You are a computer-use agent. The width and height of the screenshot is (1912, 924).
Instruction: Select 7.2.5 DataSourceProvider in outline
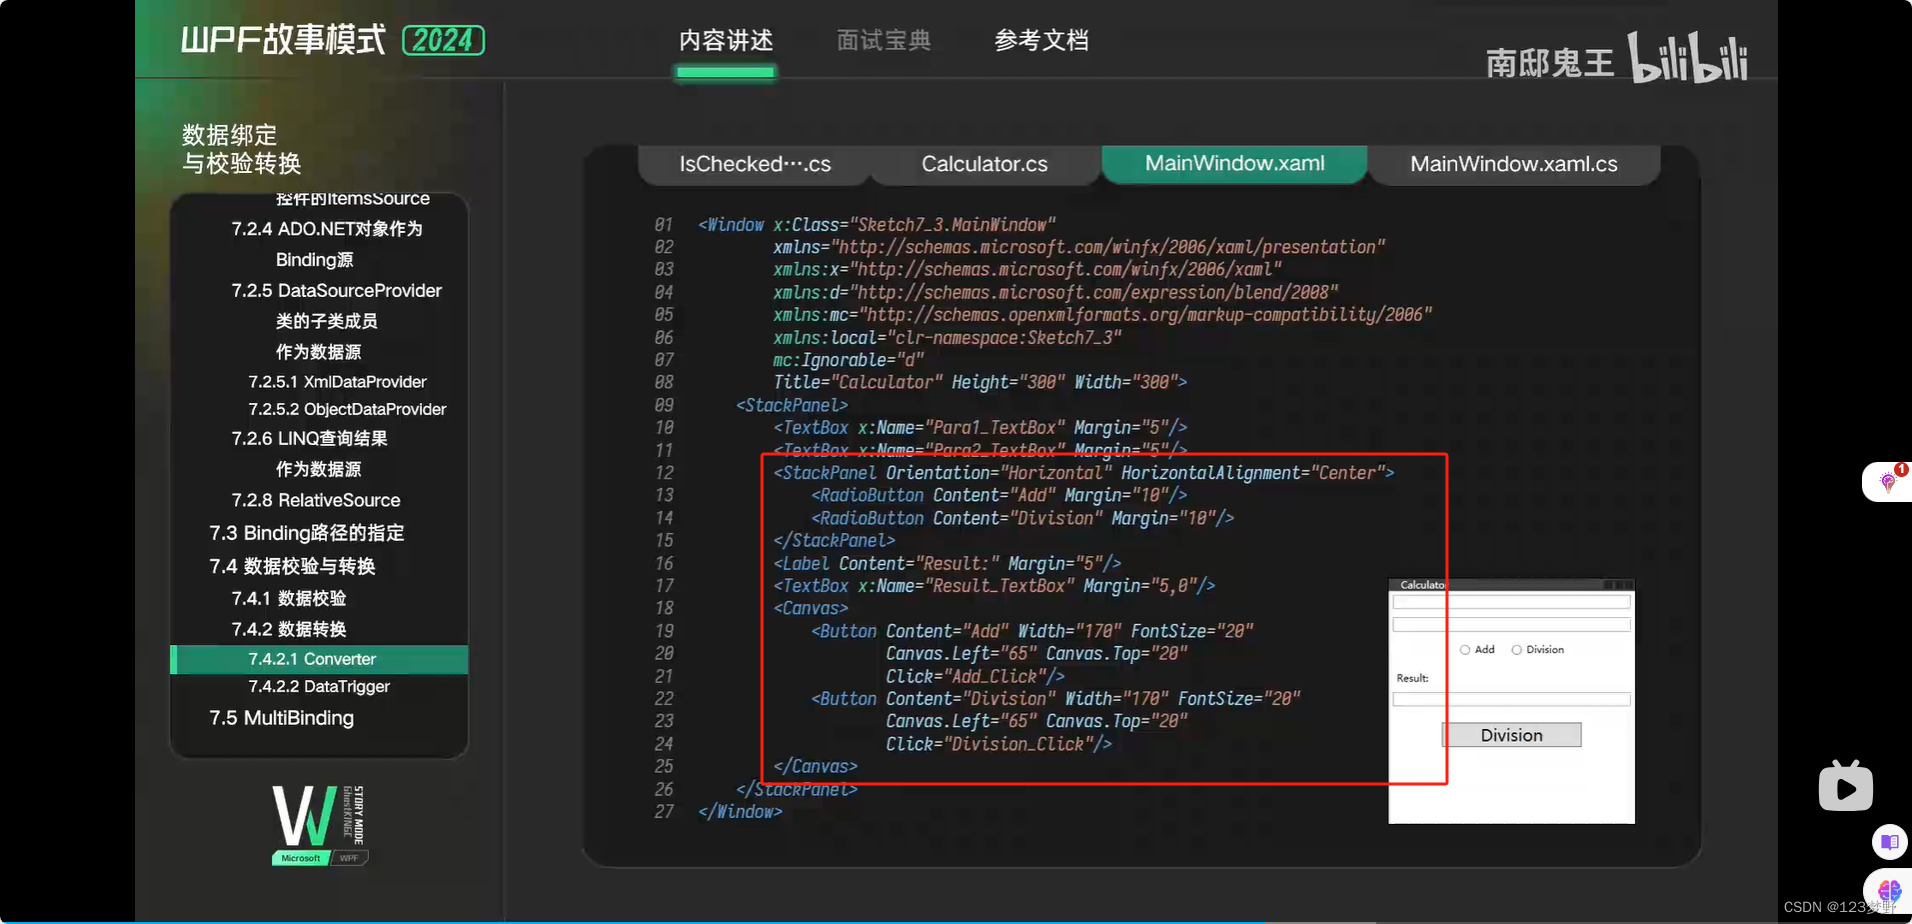(336, 291)
